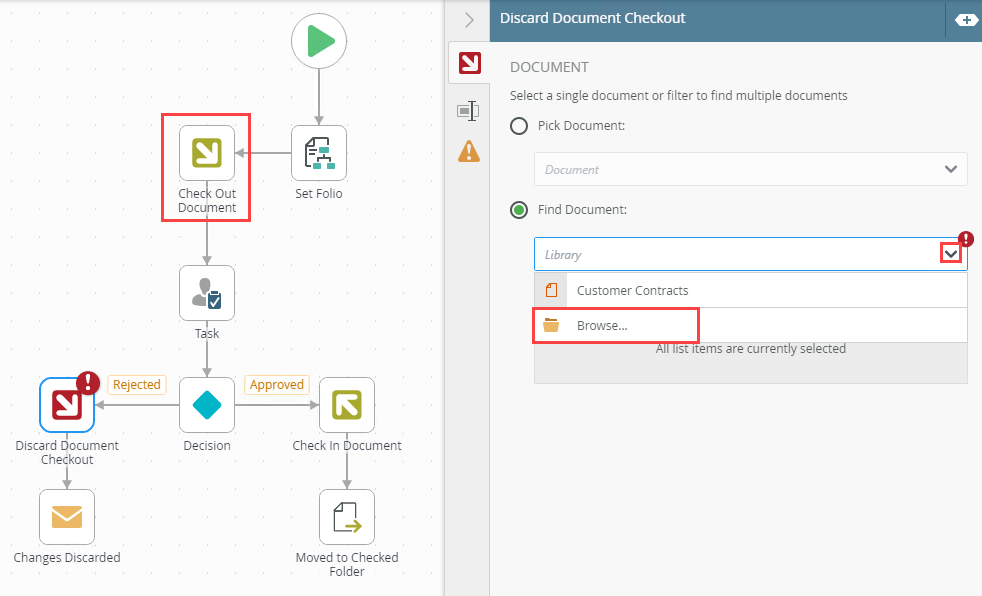
Task: Click the Start node play icon
Action: pyautogui.click(x=319, y=42)
